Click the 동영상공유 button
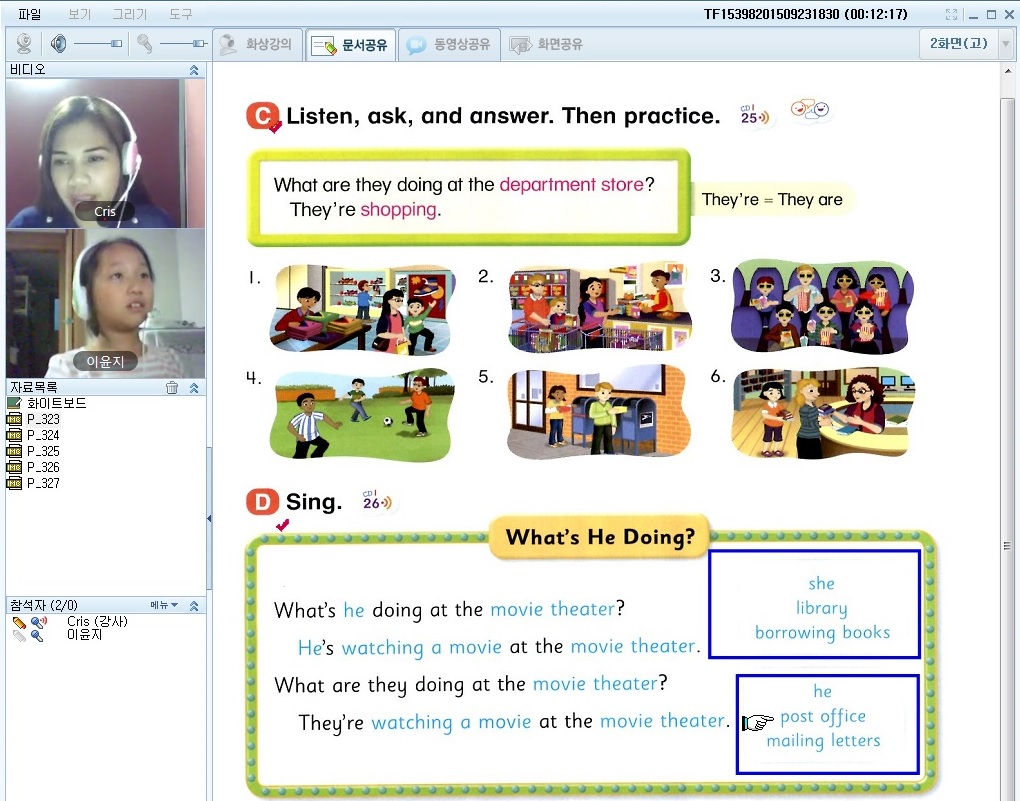 point(449,45)
